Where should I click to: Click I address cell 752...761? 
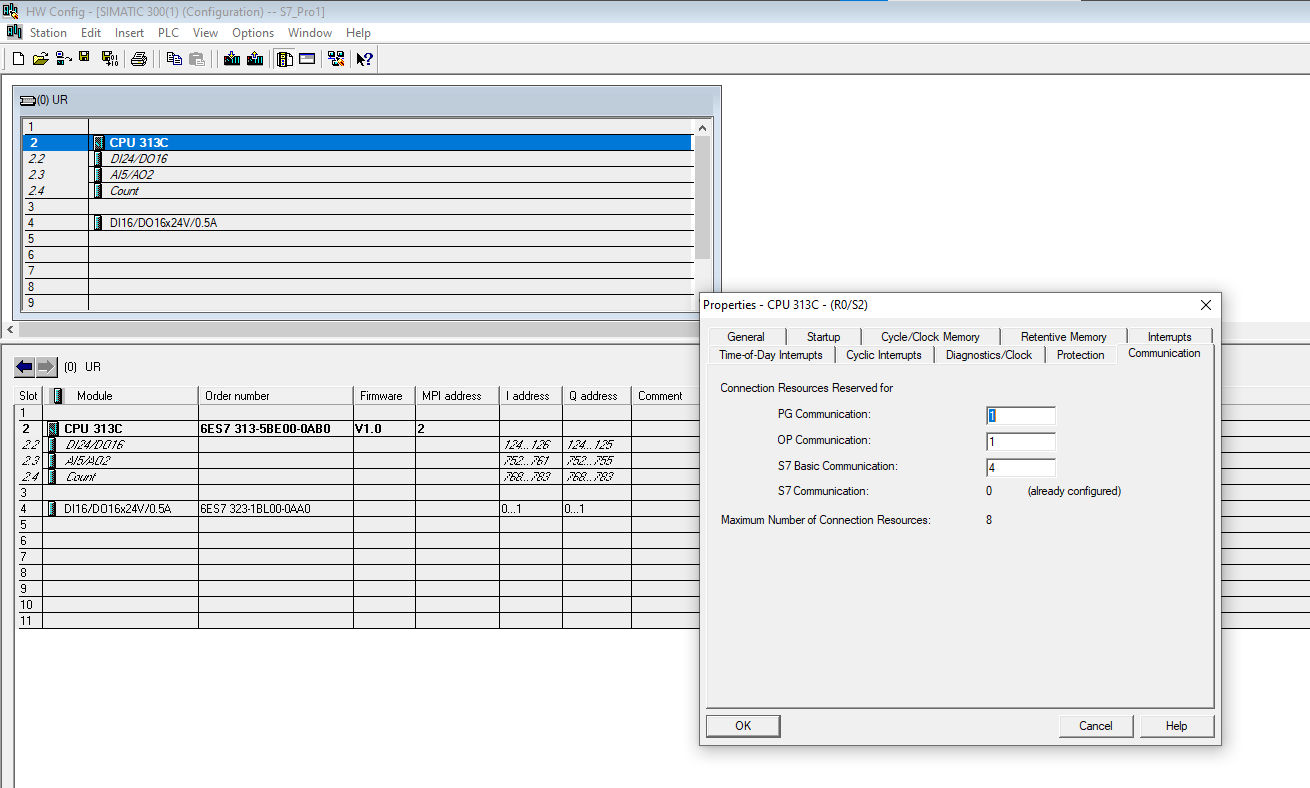pos(530,461)
